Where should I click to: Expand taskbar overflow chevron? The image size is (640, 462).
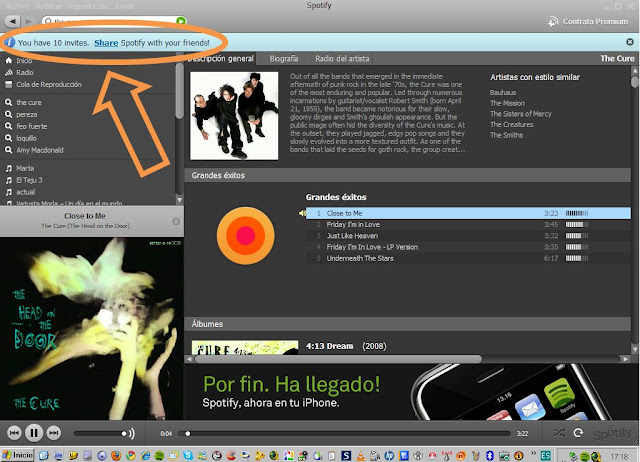533,454
